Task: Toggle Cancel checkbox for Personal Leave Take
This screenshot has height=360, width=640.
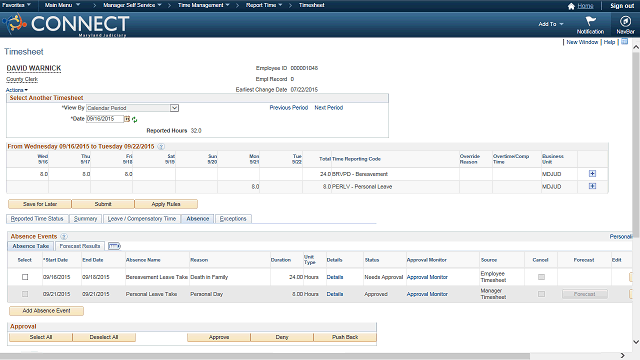Action: pos(541,294)
